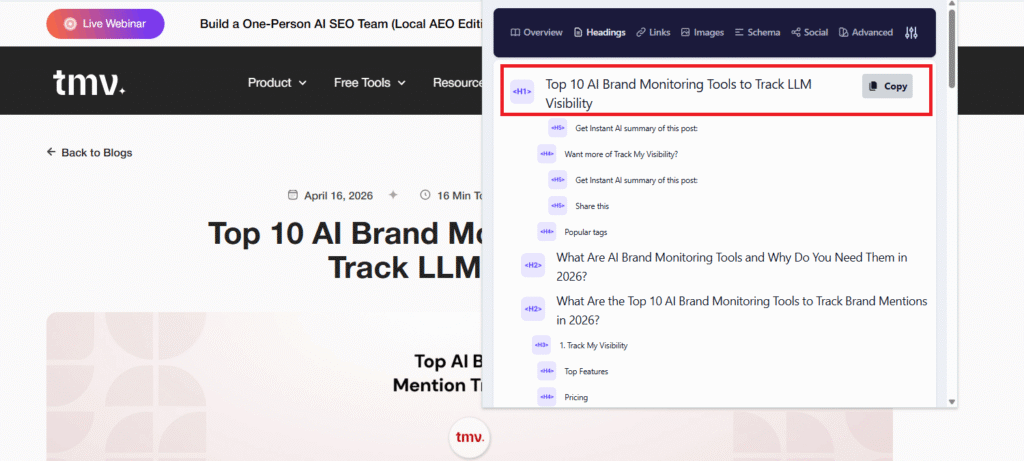Viewport: 1024px width, 461px height.
Task: Select H1 'Top 10 AI Brand Monitoring Tools' heading
Action: click(679, 93)
